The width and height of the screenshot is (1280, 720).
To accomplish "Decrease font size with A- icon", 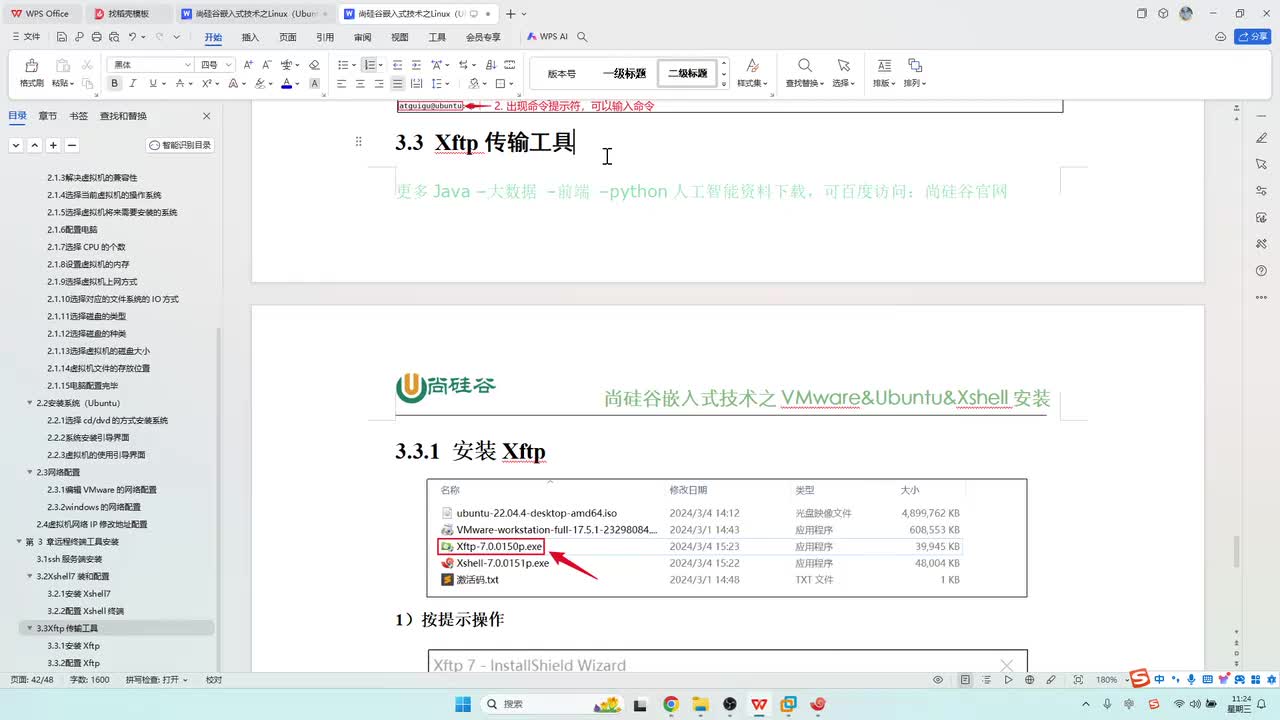I will [268, 64].
